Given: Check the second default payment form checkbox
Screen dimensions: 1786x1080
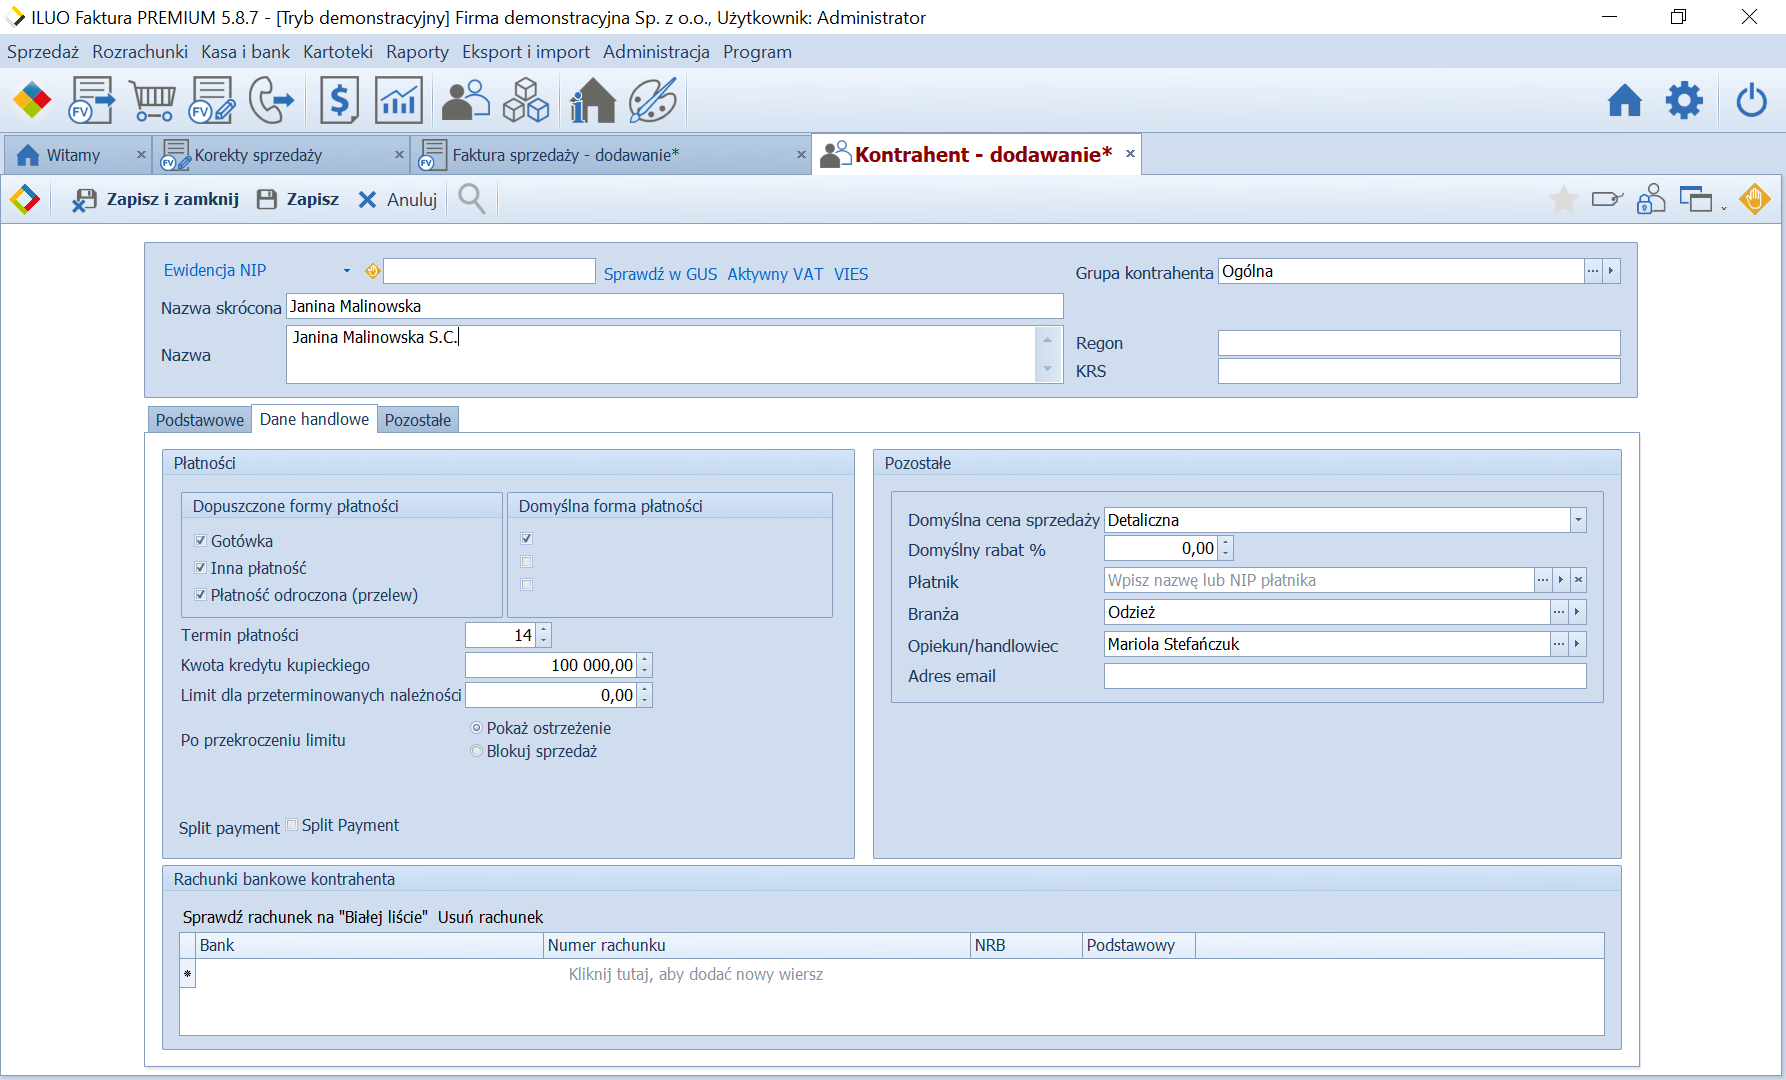Looking at the screenshot, I should click(x=527, y=562).
